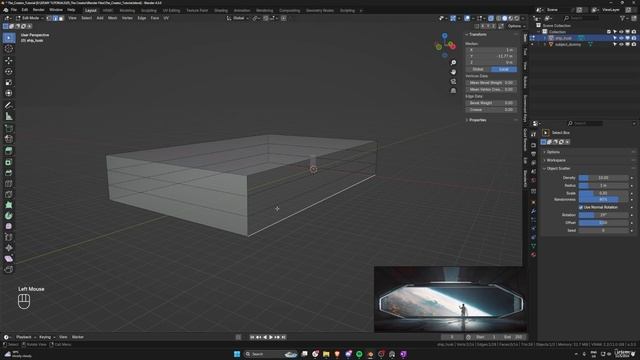Image resolution: width=640 pixels, height=360 pixels.
Task: Toggle camera view with camera icon
Action: point(453,81)
